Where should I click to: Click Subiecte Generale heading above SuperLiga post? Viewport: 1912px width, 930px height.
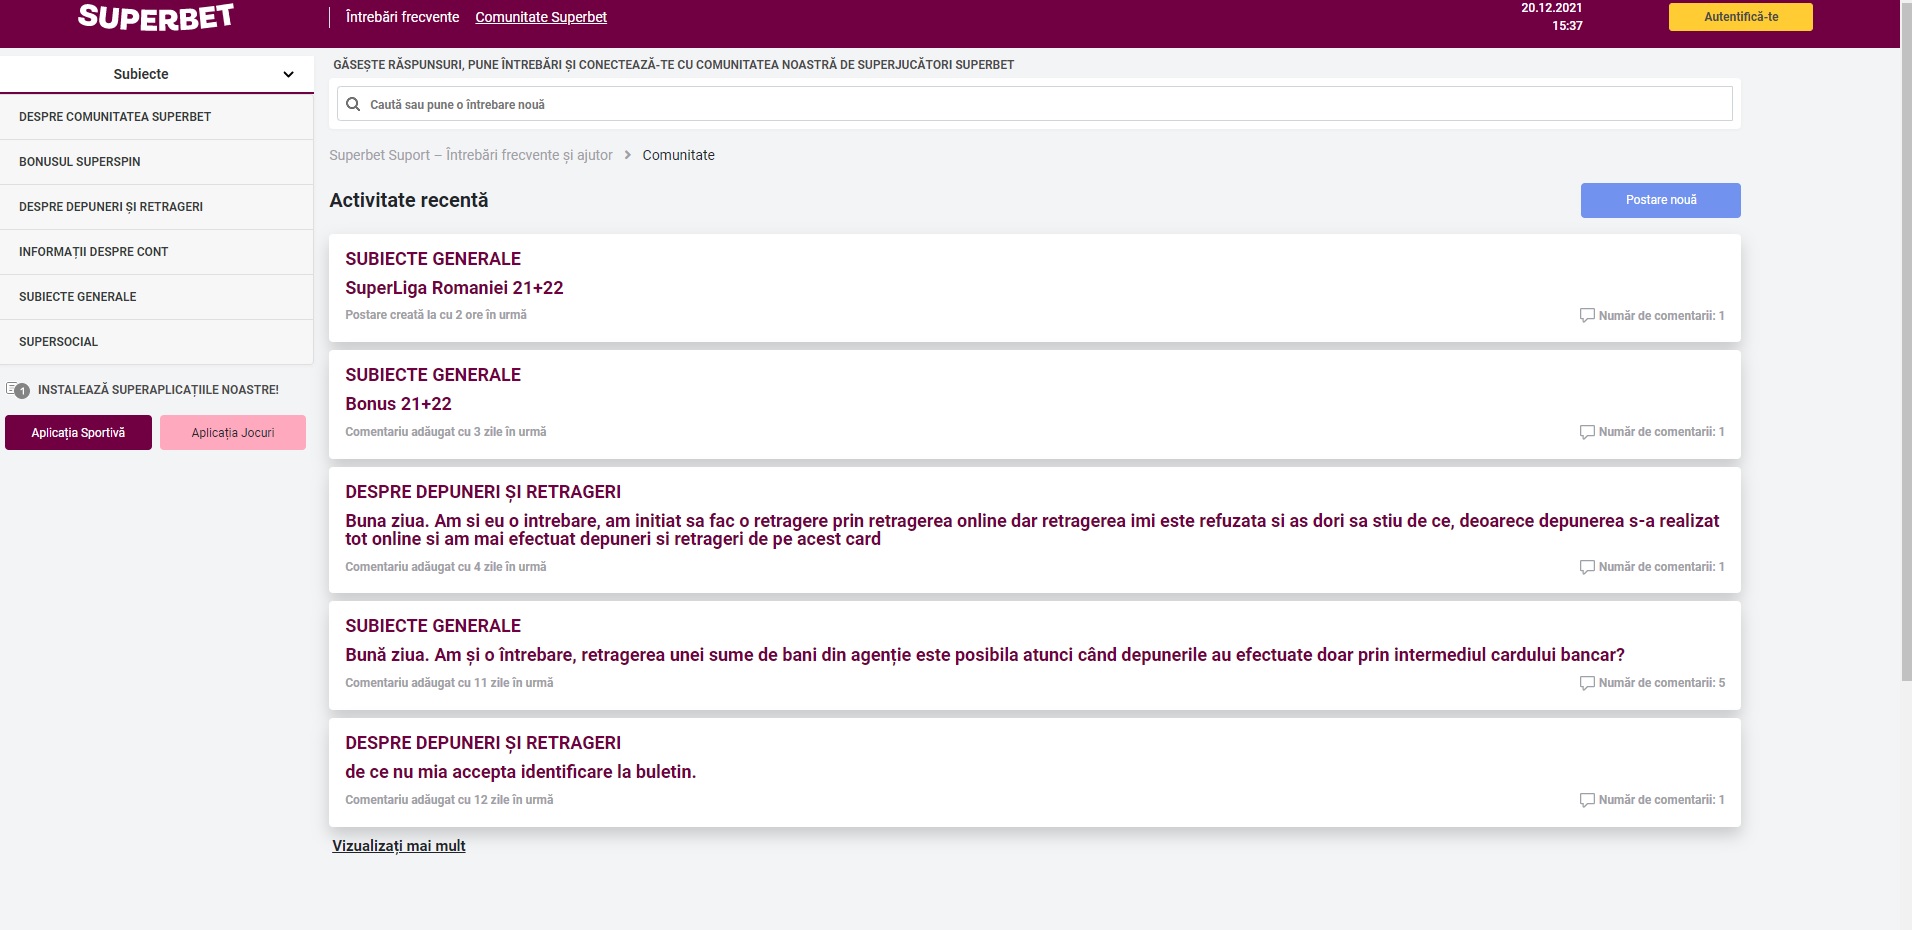coord(433,259)
